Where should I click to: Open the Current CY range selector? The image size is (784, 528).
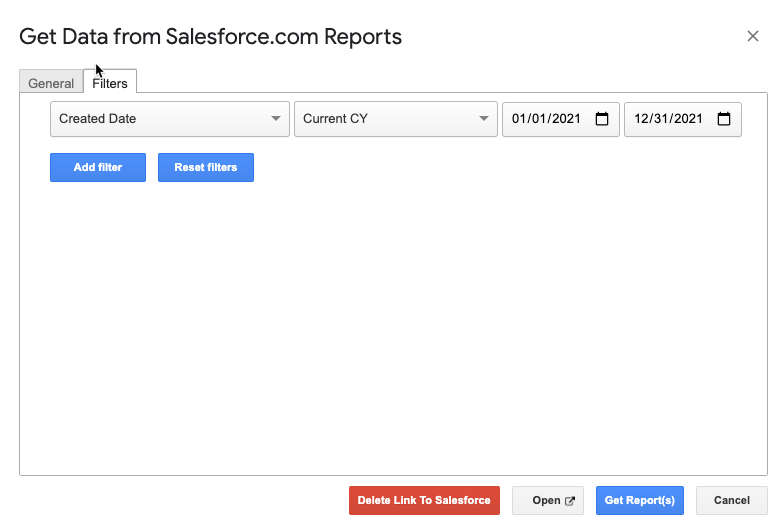point(396,119)
